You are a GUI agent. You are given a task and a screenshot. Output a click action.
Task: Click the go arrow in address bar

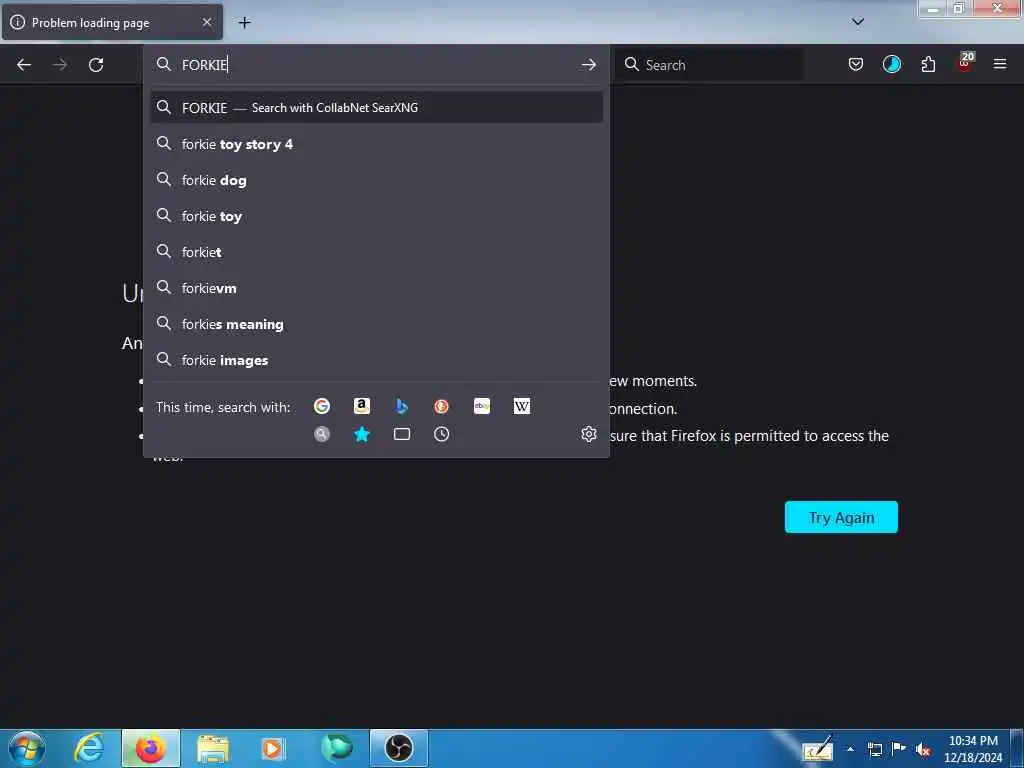pos(588,65)
